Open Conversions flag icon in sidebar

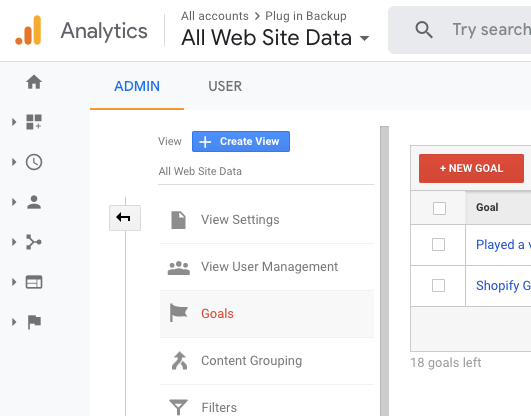[x=34, y=322]
